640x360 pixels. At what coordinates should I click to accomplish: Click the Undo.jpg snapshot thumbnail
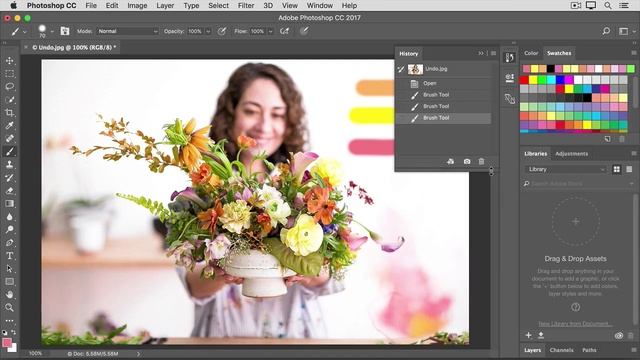click(x=416, y=69)
